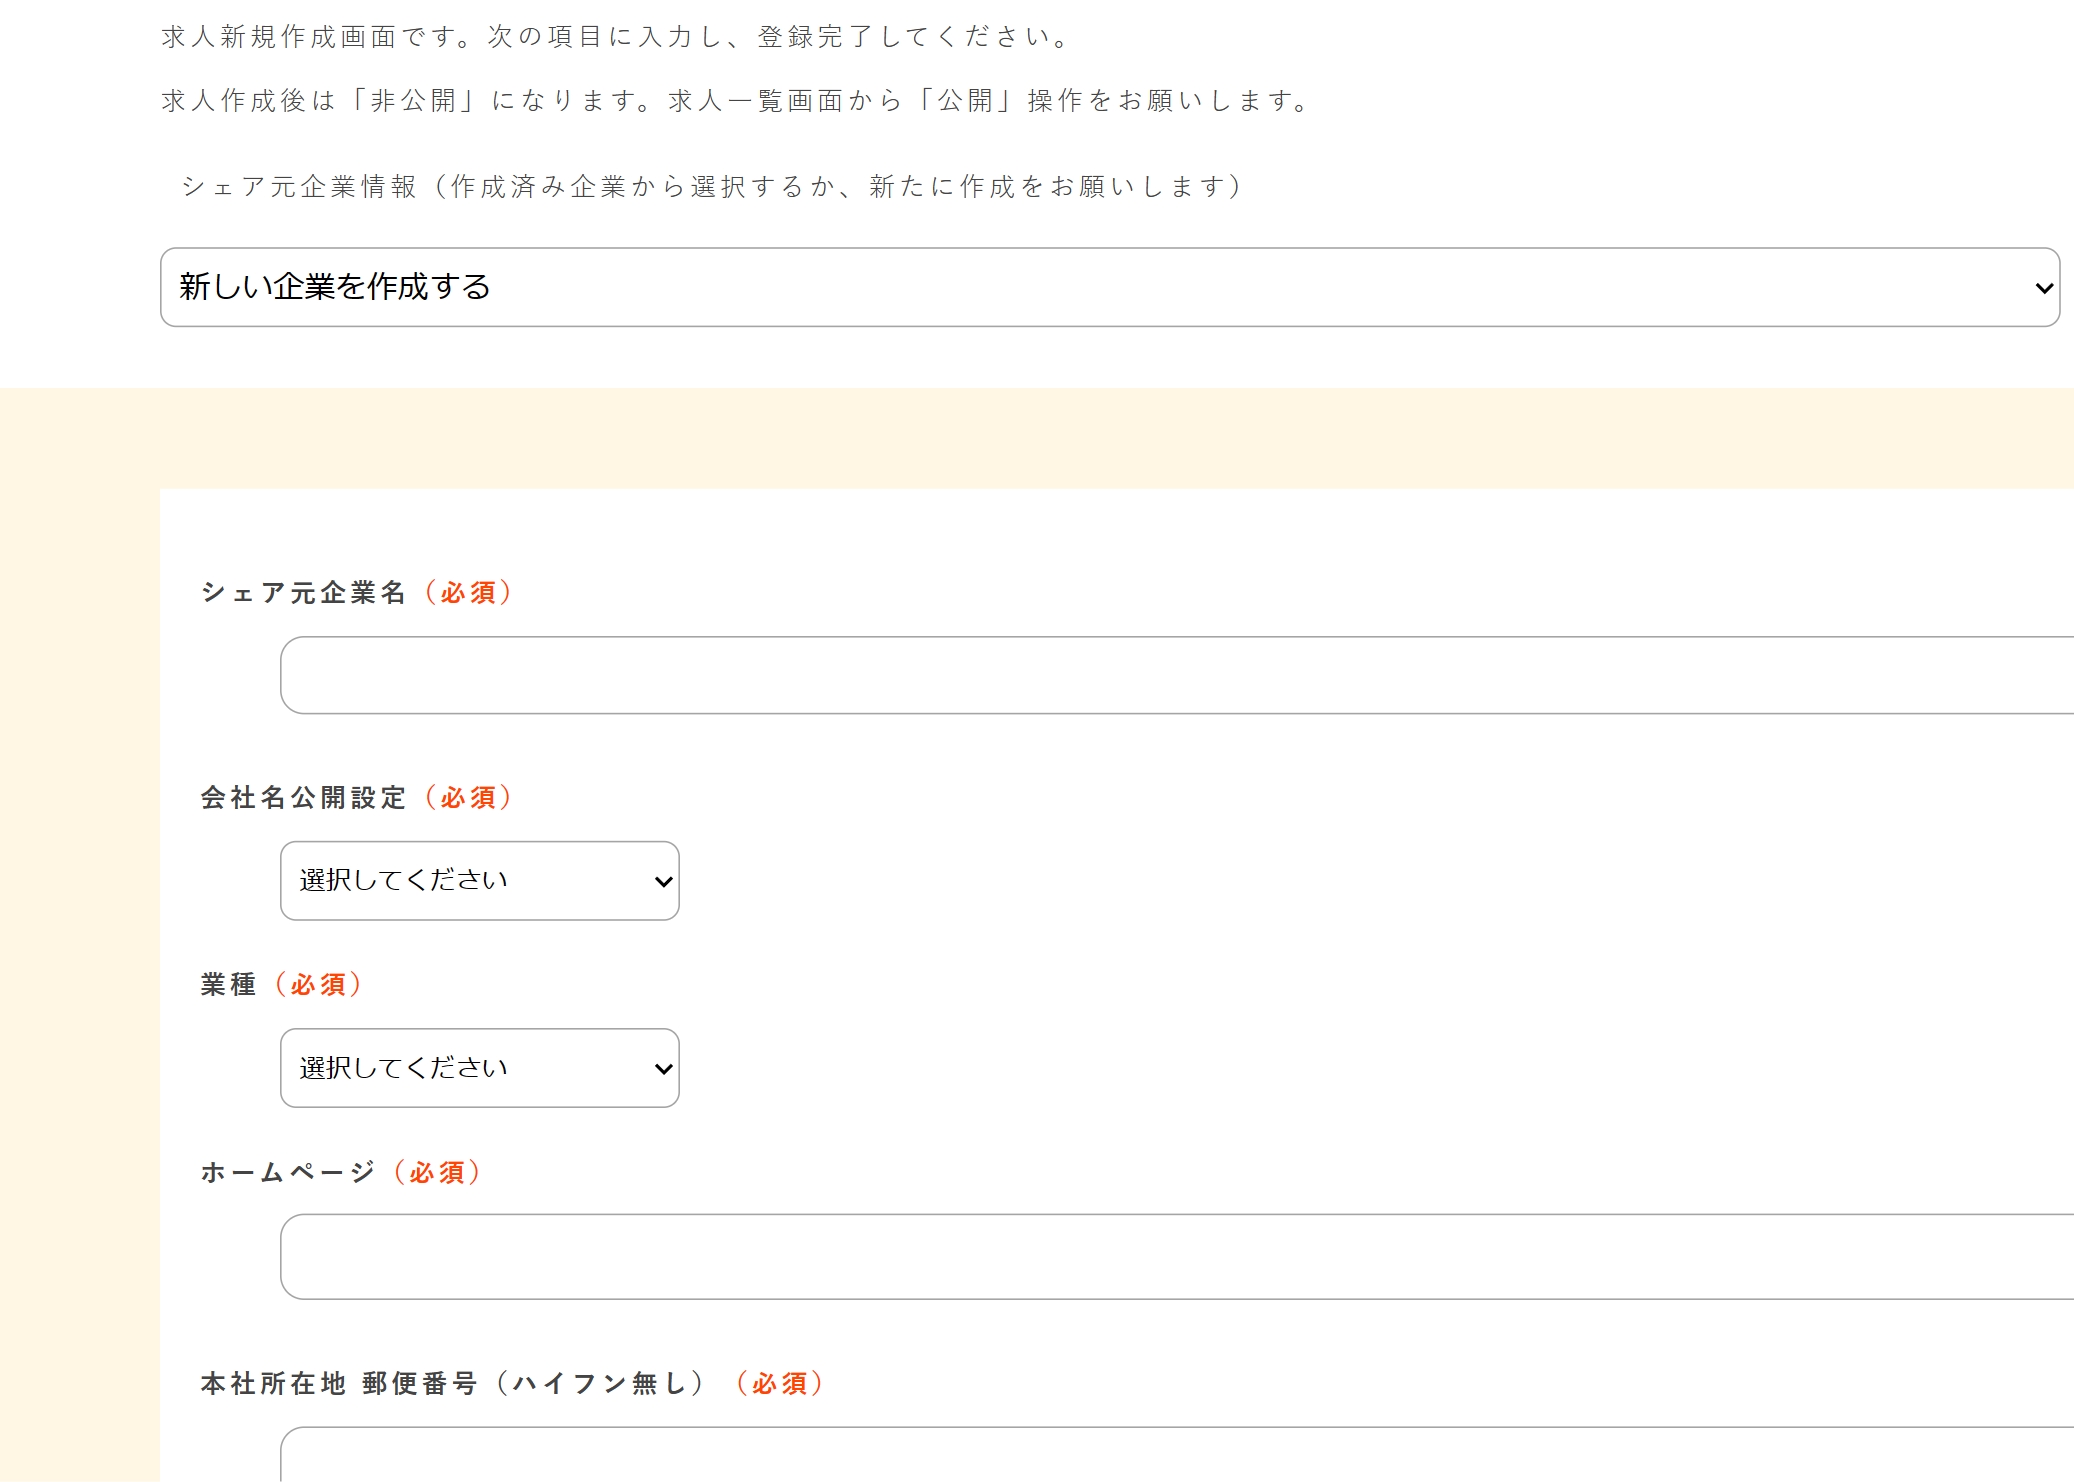Click the 会社名公開設定 field label

pos(301,798)
